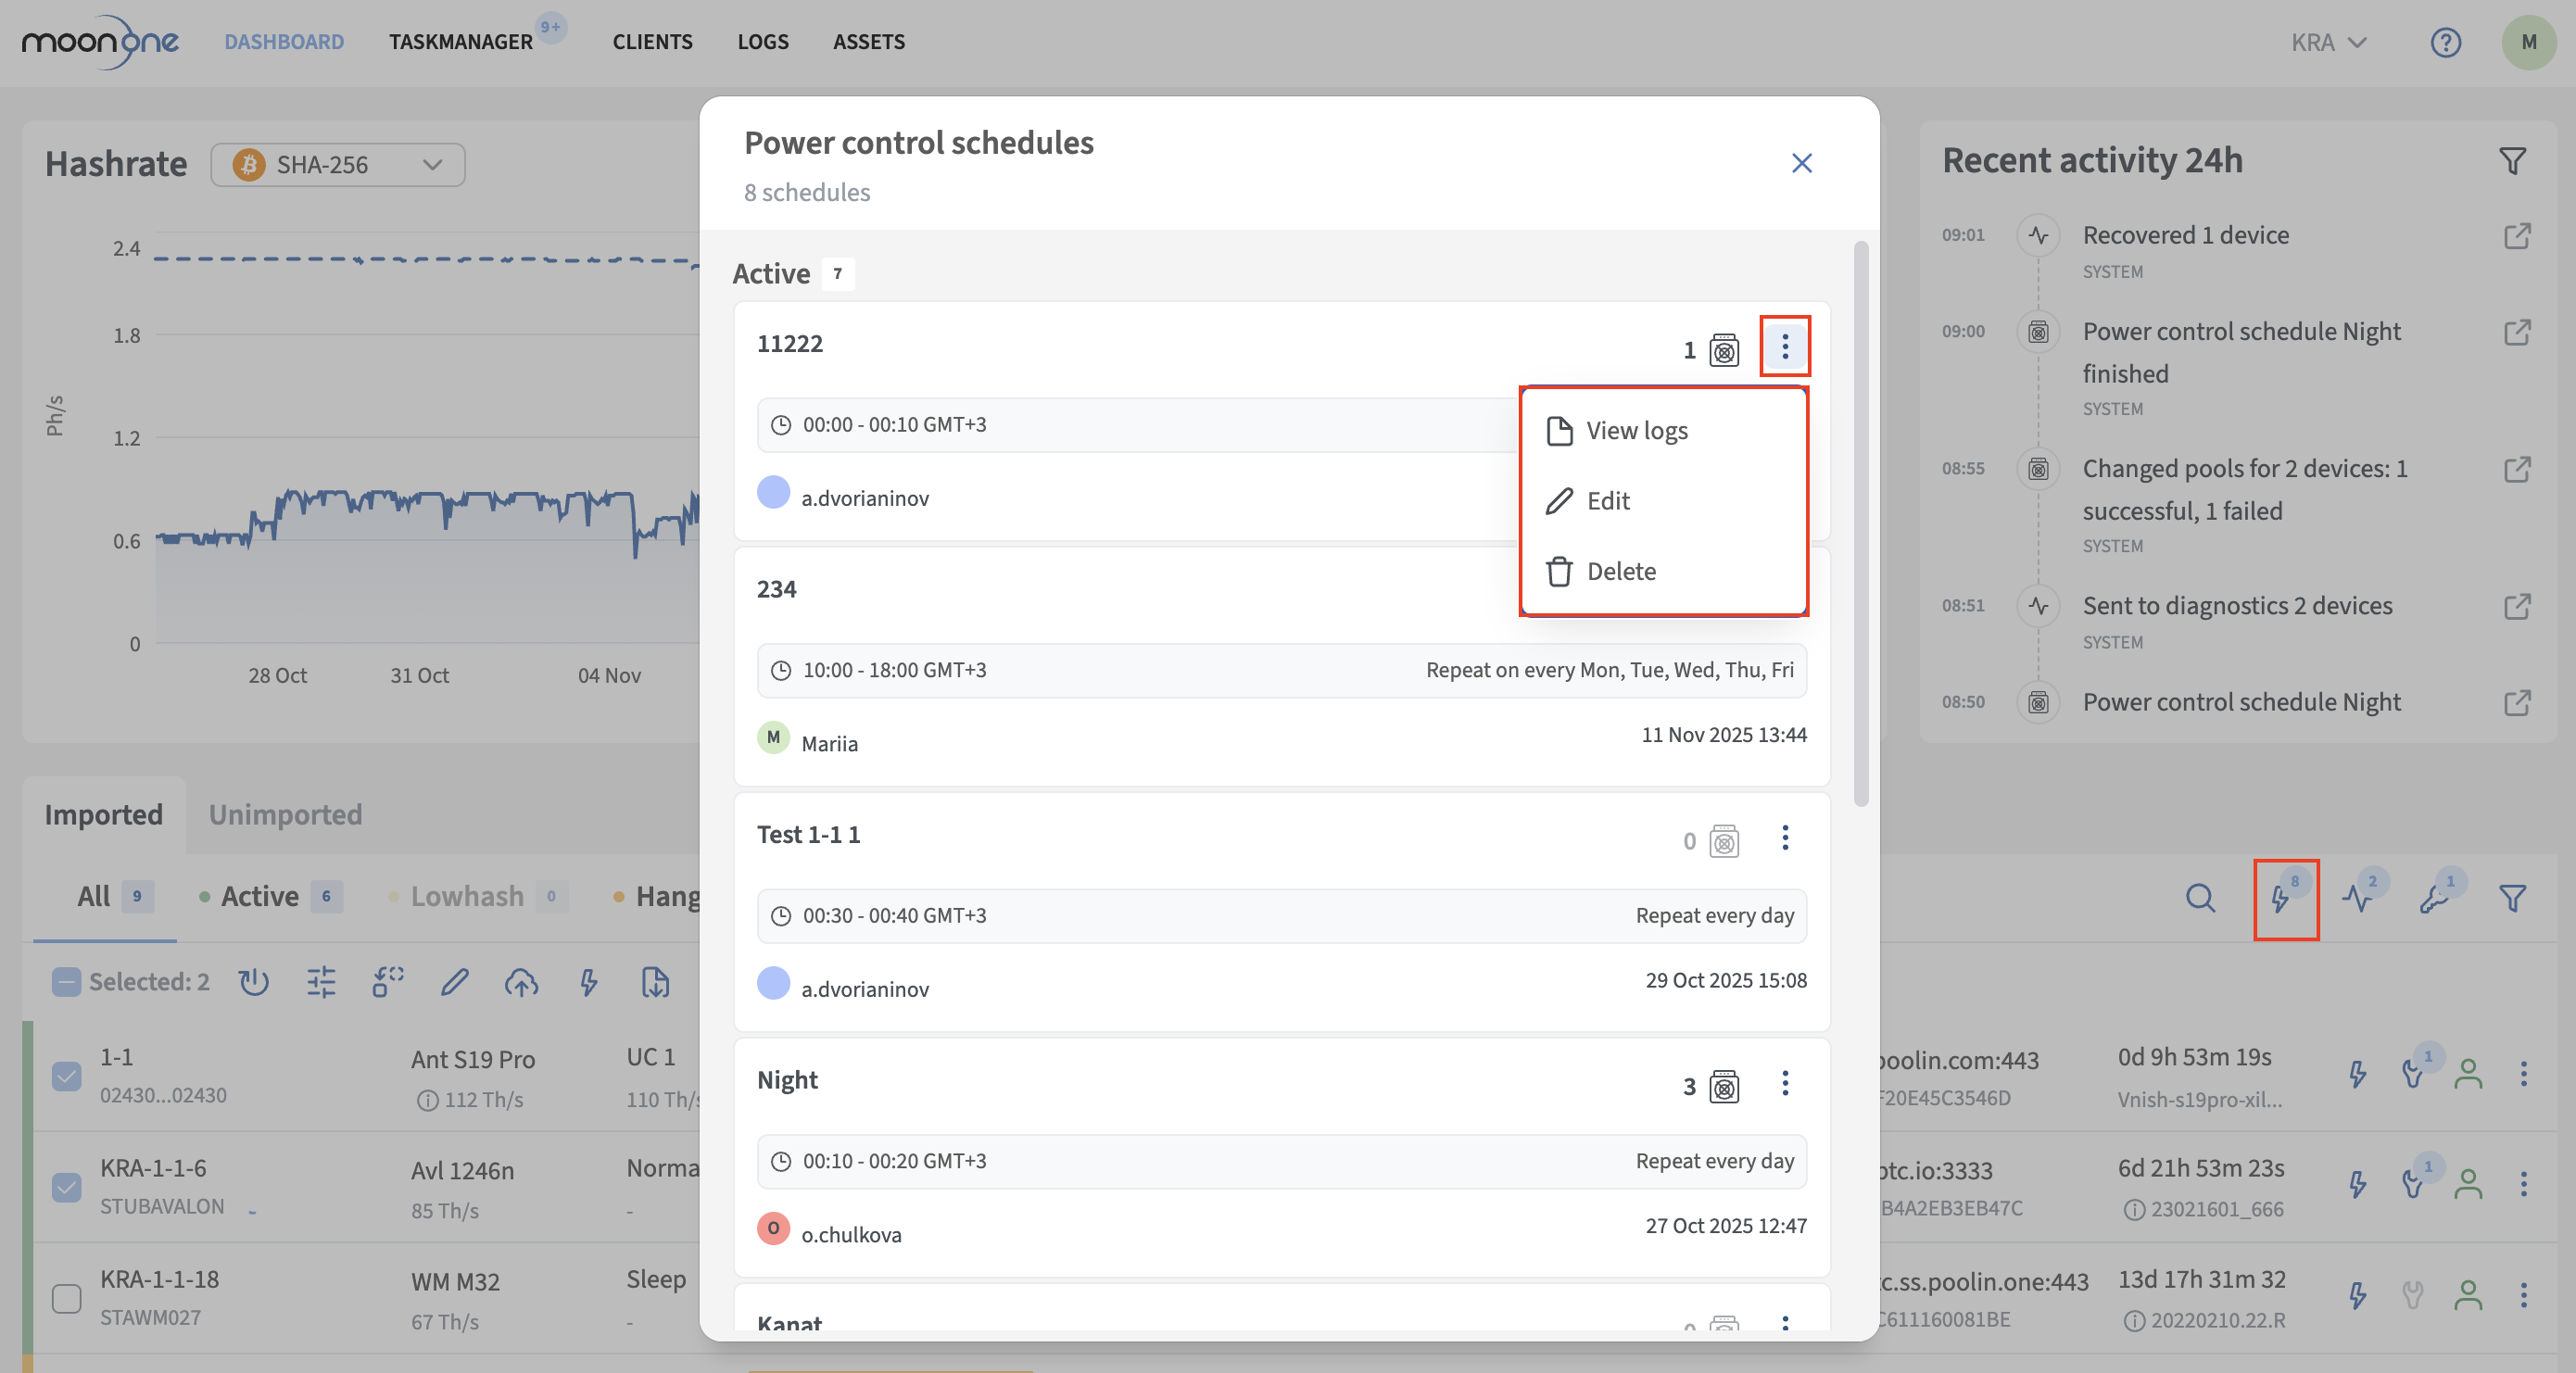Image resolution: width=2576 pixels, height=1373 pixels.
Task: Expand the KRA location dropdown
Action: (2329, 42)
